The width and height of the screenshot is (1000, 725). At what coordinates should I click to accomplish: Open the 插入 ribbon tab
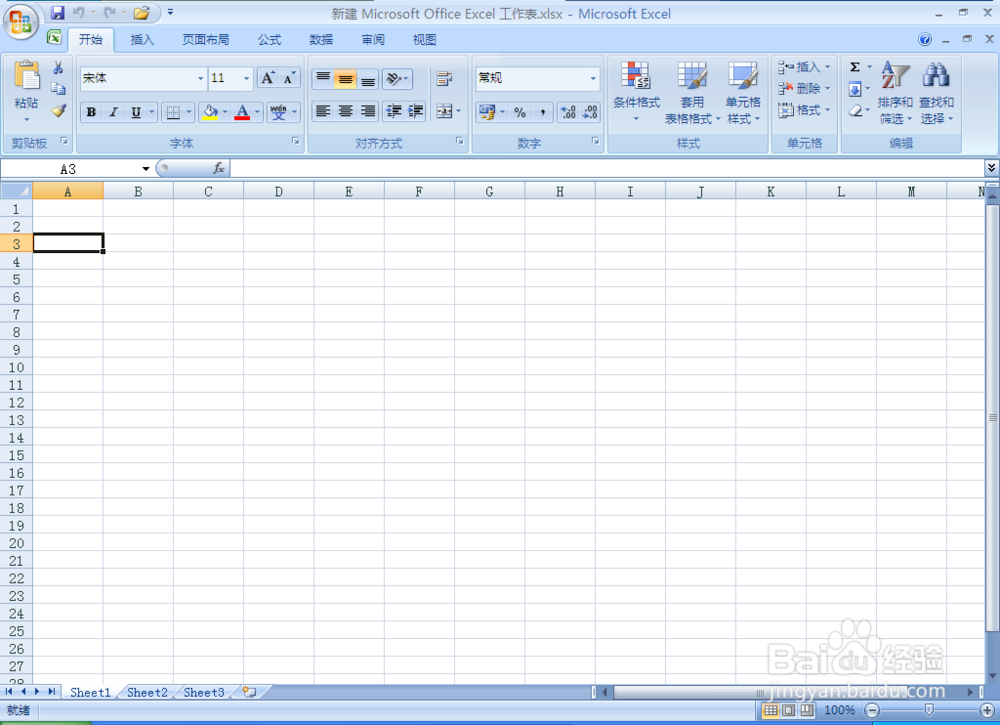(142, 40)
